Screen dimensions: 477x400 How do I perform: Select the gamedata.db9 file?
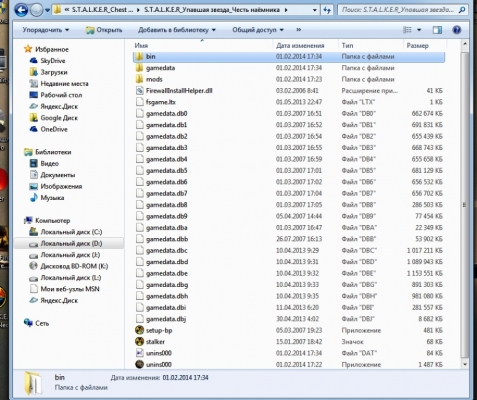(x=289, y=216)
